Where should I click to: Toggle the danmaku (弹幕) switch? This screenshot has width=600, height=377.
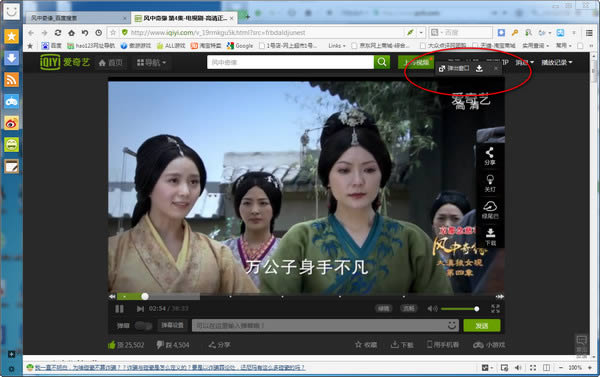143,326
